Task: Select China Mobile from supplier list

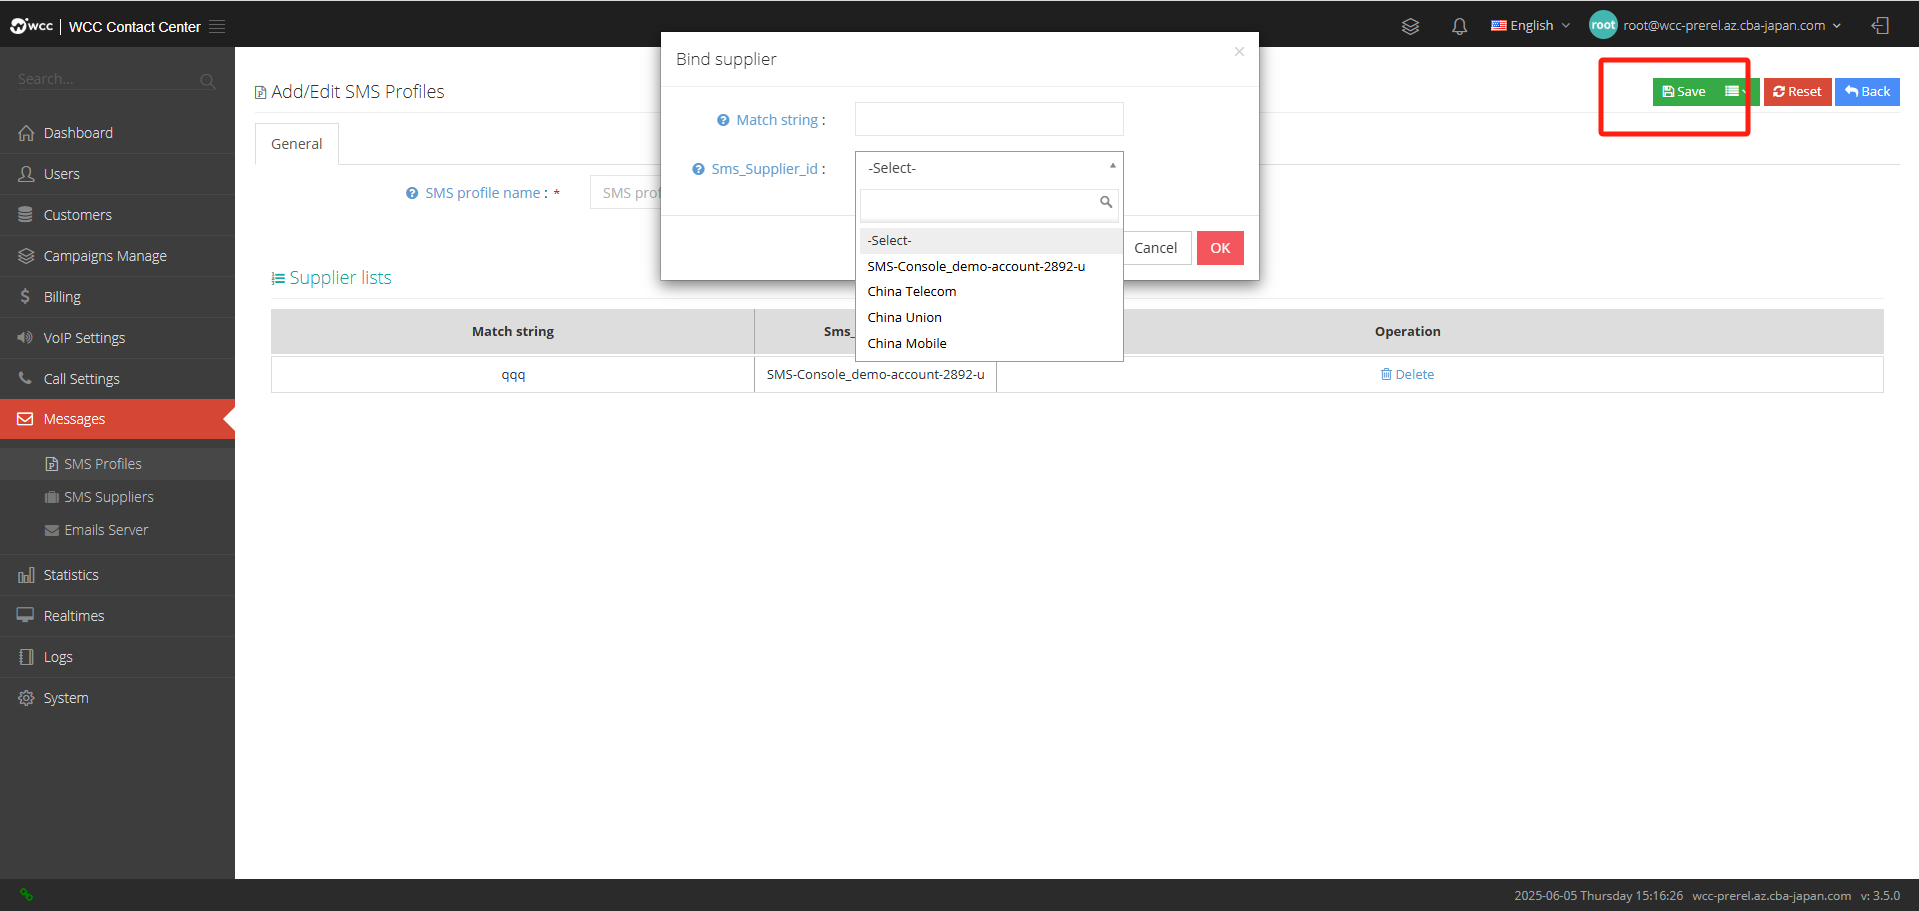Action: [990, 344]
